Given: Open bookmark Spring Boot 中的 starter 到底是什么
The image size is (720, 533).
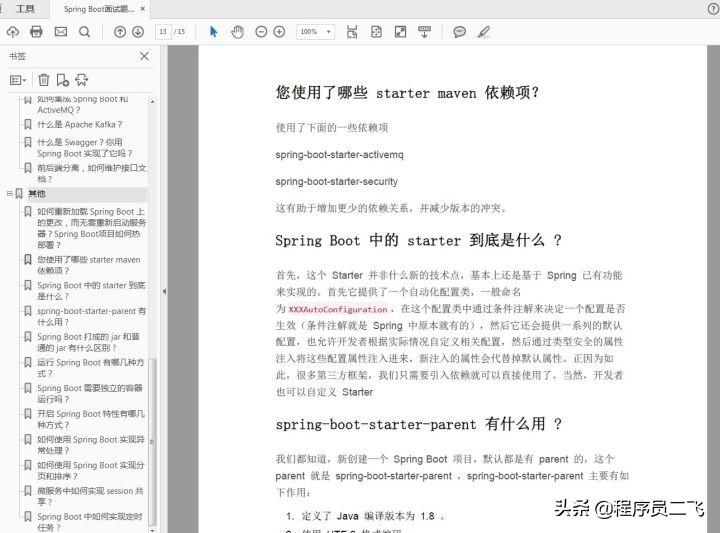Looking at the screenshot, I should (91, 291).
